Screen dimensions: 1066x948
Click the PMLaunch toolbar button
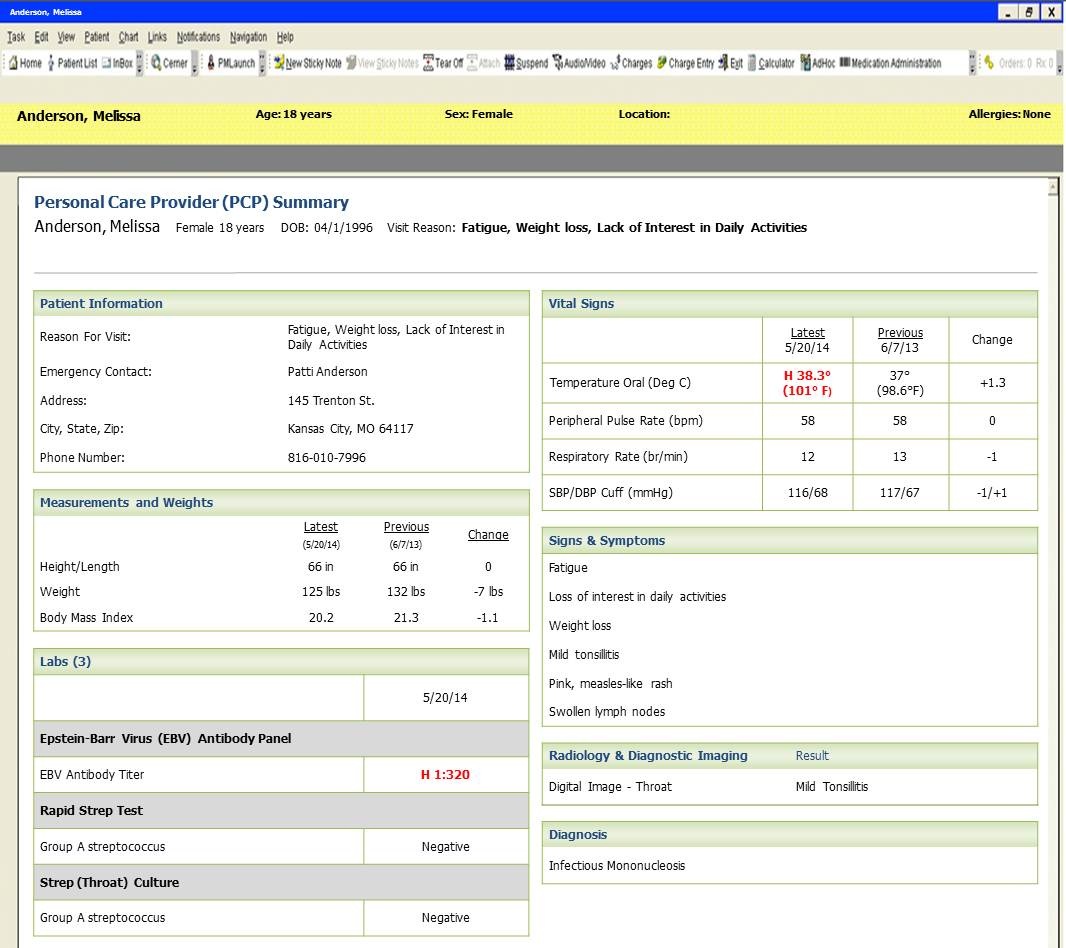point(230,63)
